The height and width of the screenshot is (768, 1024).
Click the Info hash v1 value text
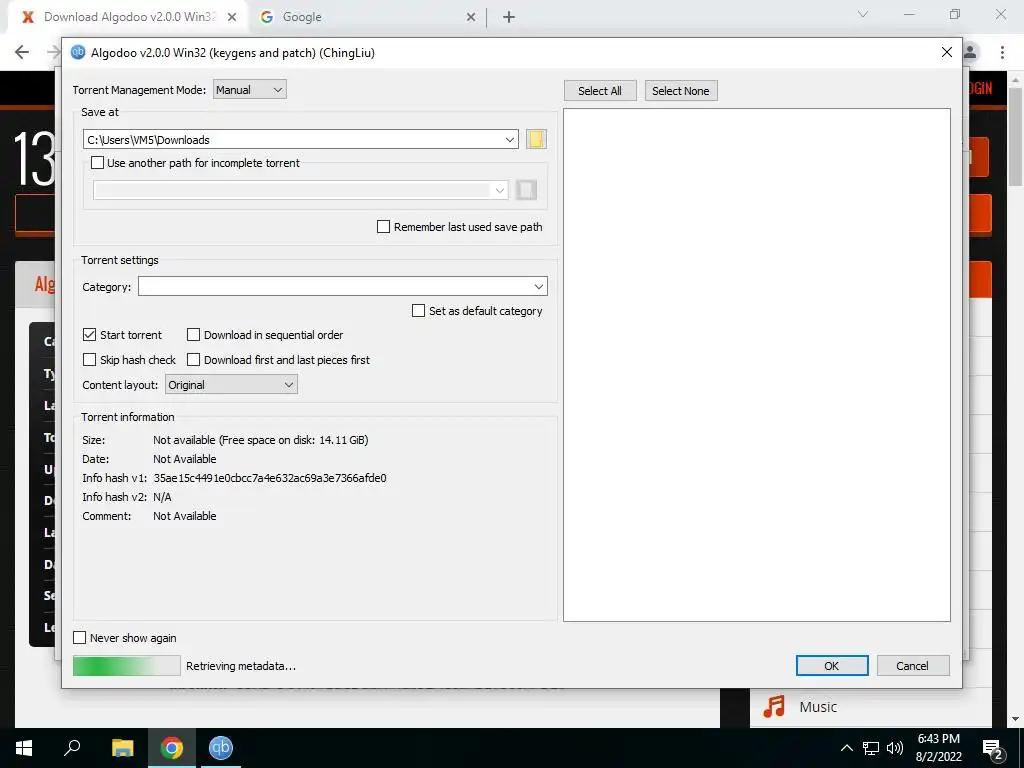(270, 478)
